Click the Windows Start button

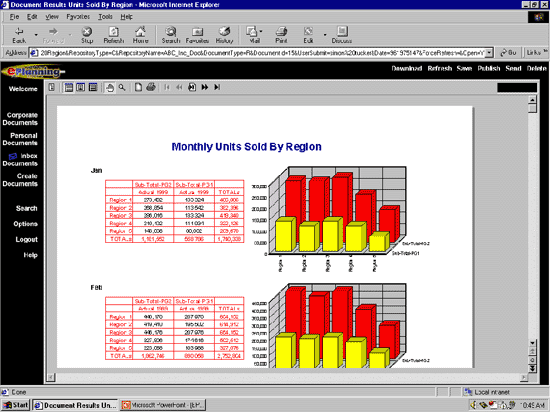16,405
